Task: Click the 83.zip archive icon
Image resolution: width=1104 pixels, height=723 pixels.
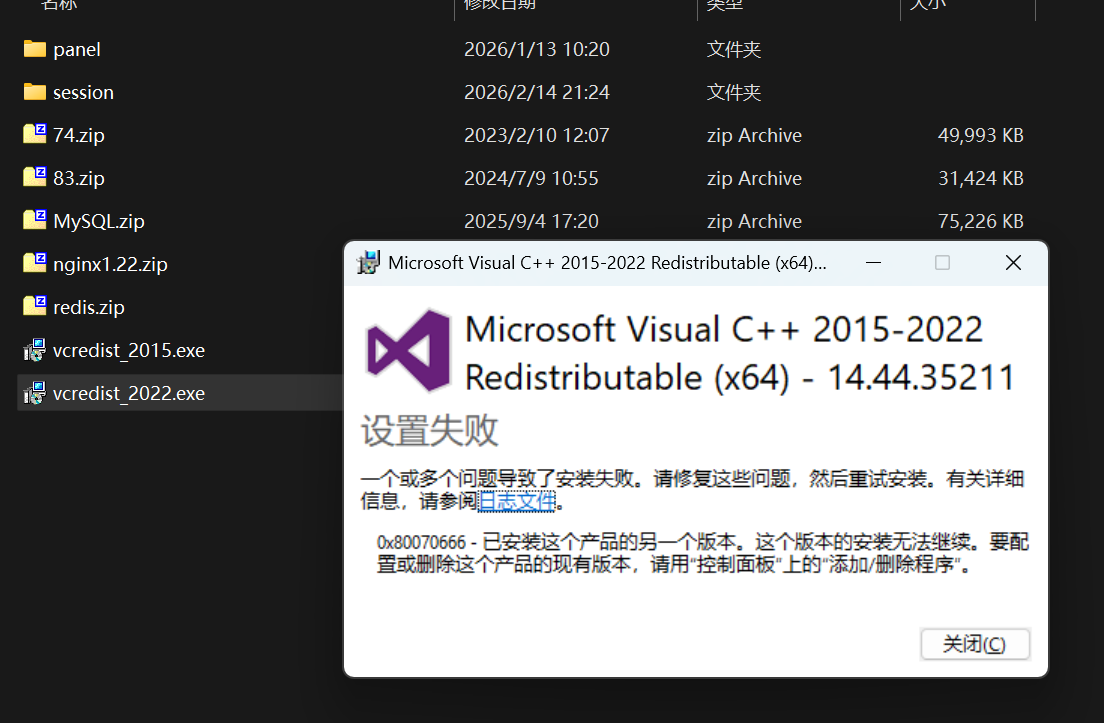Action: click(34, 177)
